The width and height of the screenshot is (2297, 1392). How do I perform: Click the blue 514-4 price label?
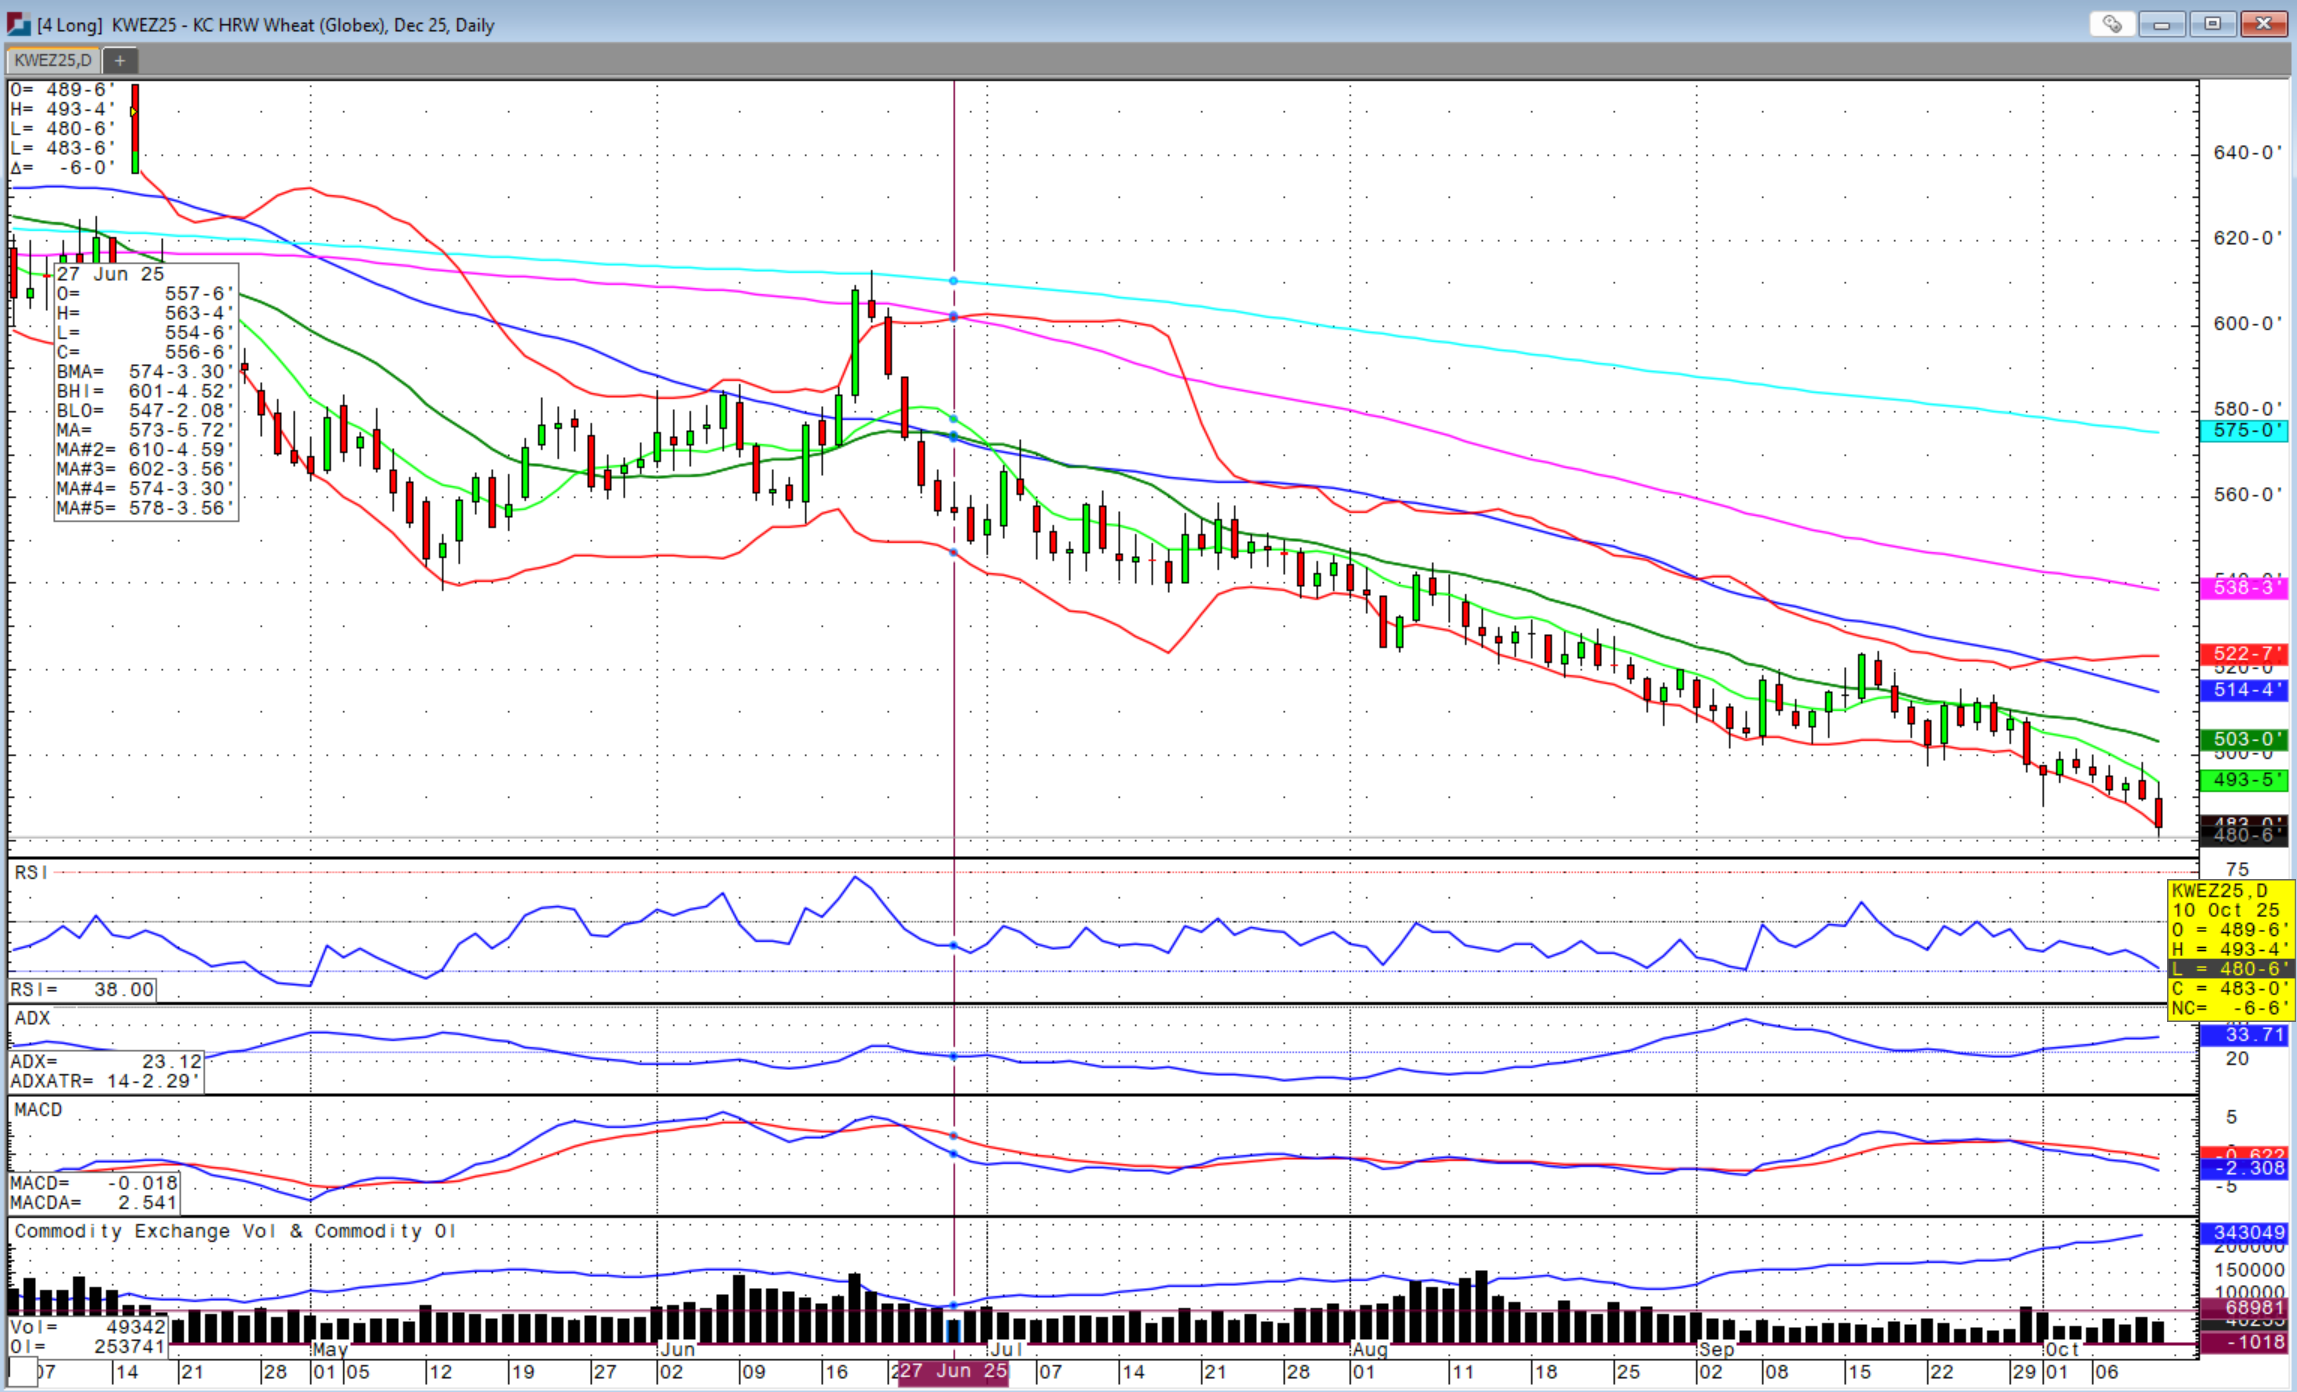(x=2244, y=690)
